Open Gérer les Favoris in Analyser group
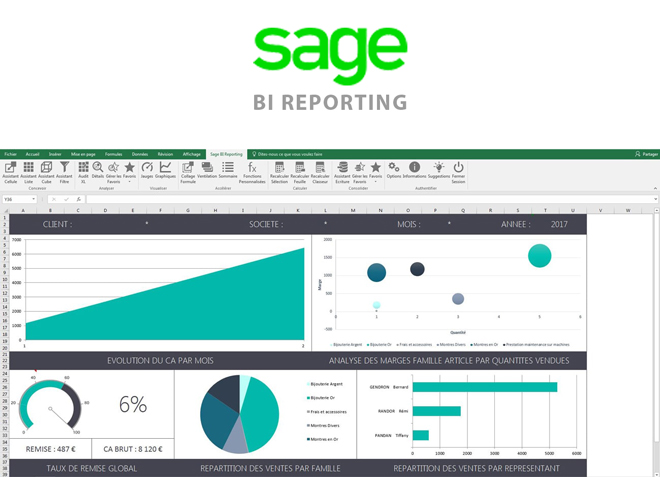Screen dimensions: 660x477 [x=113, y=173]
